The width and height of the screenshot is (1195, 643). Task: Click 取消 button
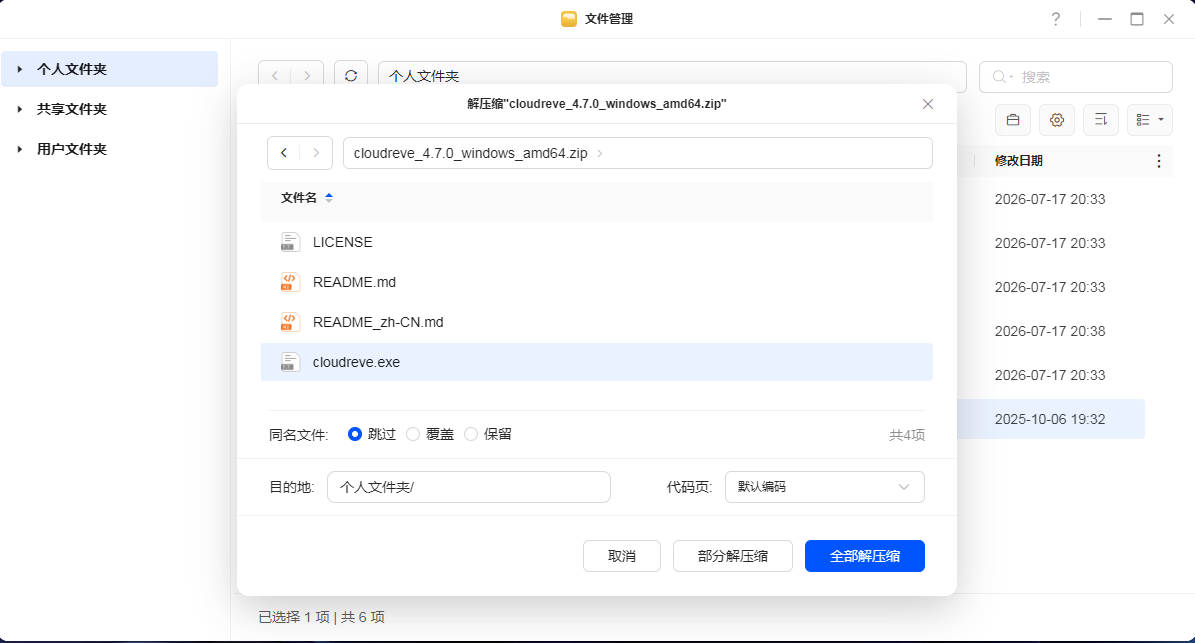pos(622,556)
